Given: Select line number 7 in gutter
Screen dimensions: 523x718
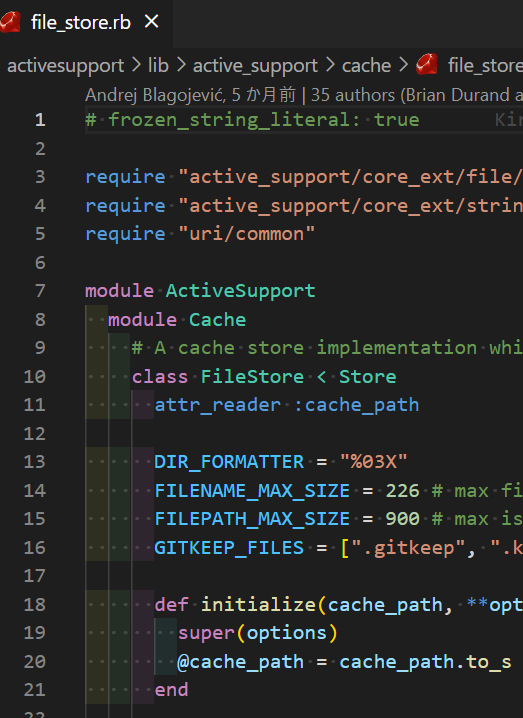Looking at the screenshot, I should [40, 291].
